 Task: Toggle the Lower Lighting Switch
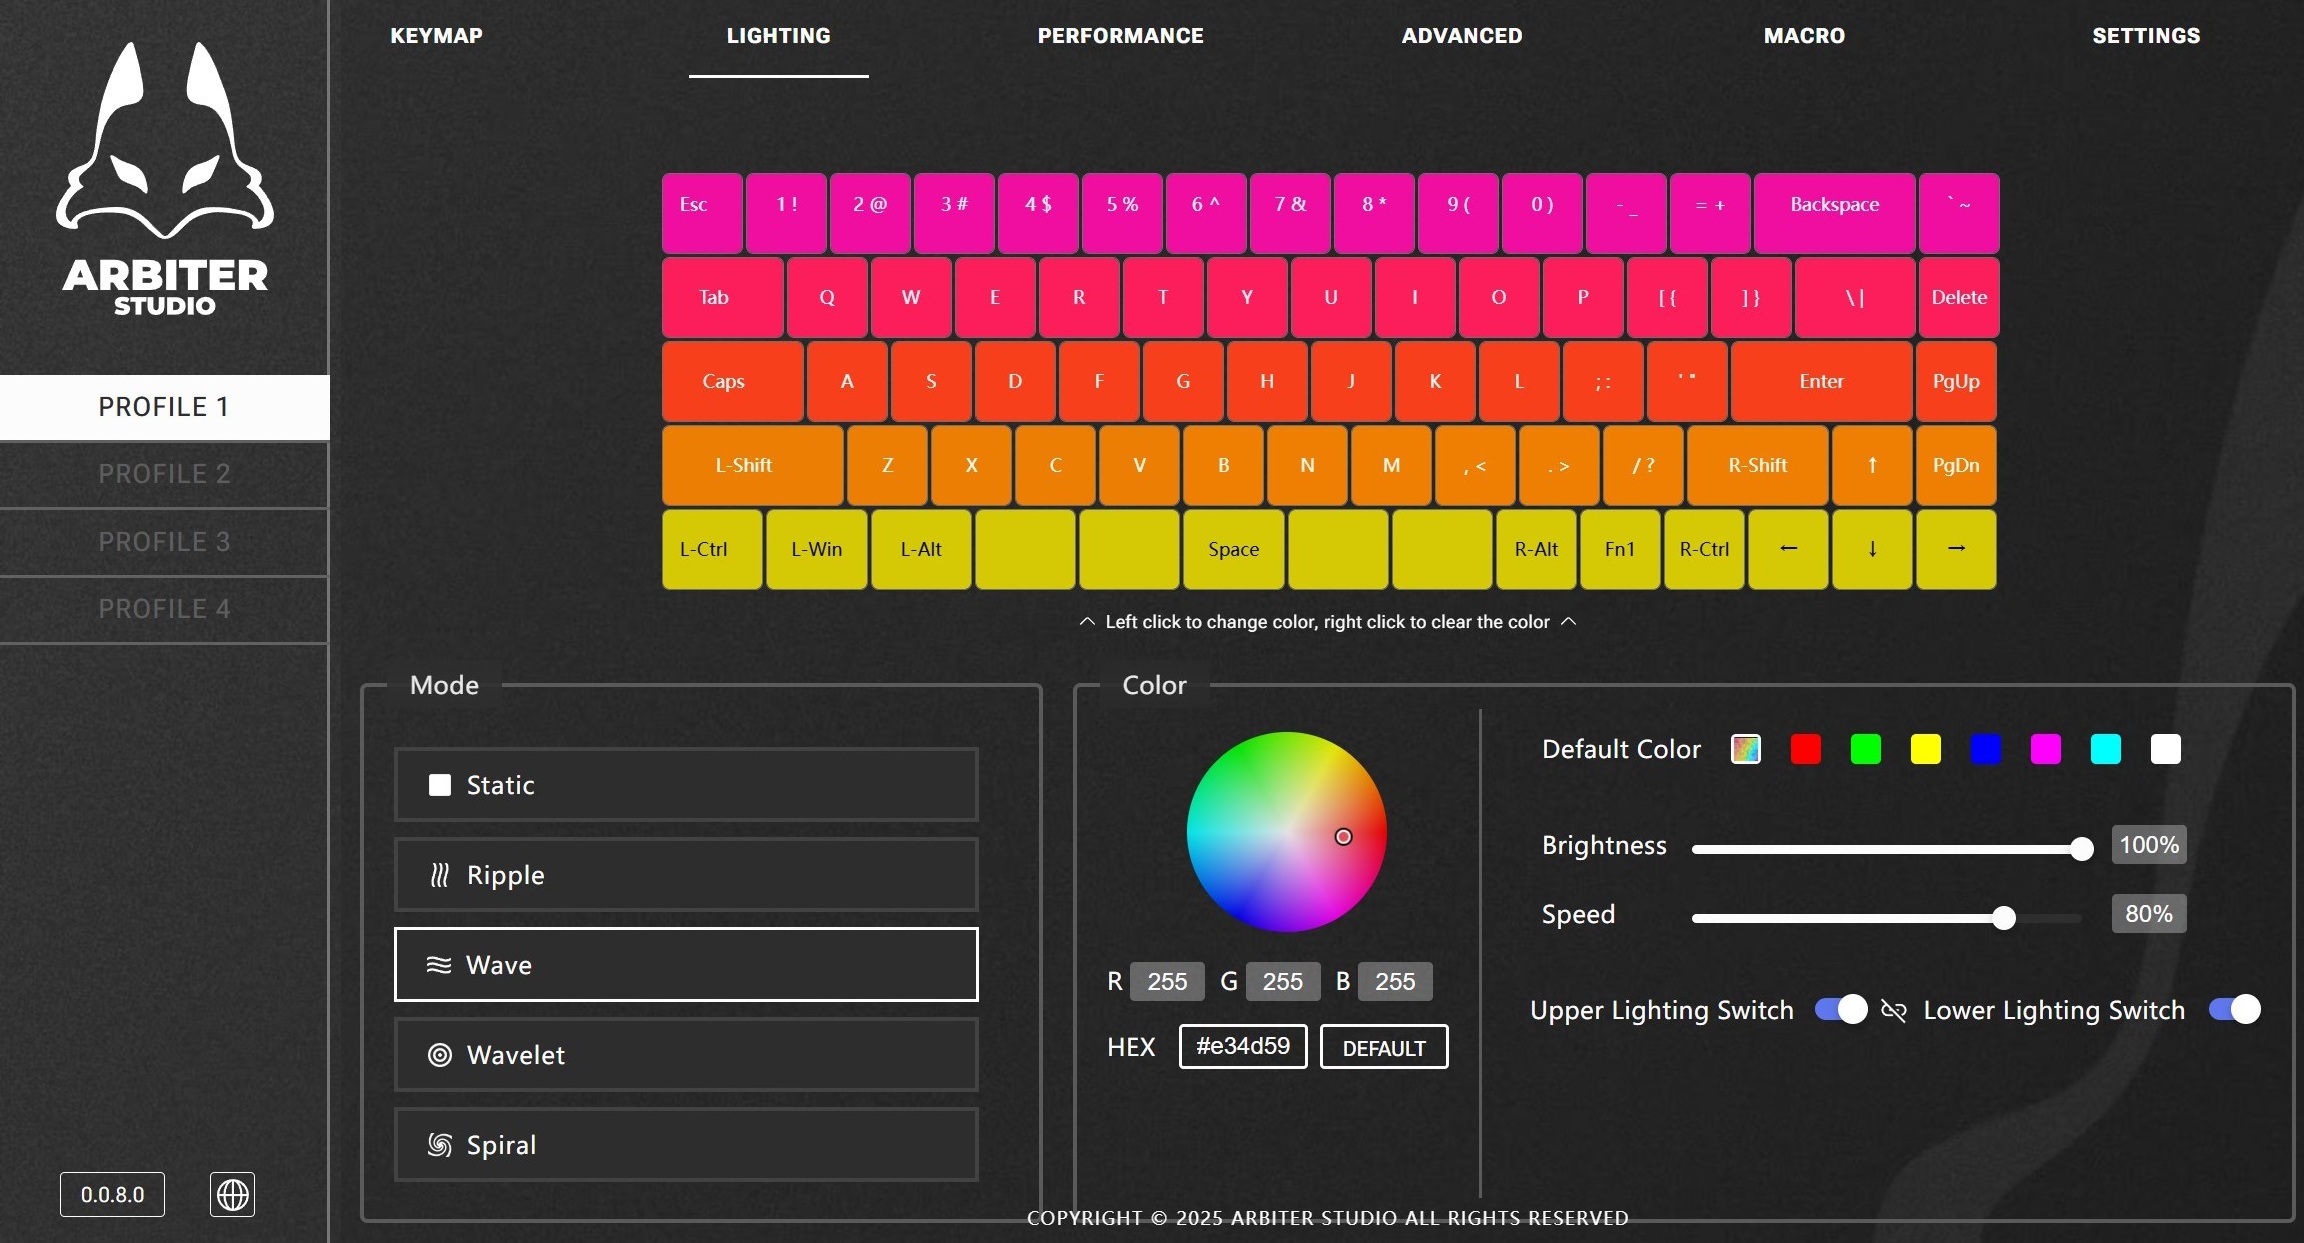2234,1010
